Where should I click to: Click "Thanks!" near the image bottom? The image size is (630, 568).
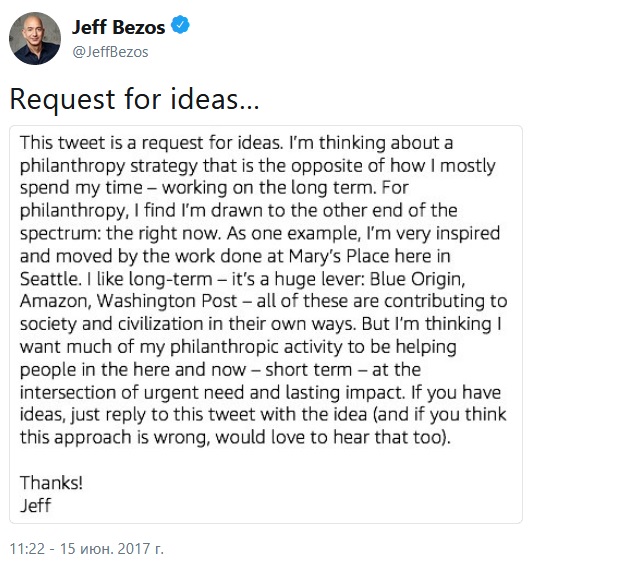click(x=52, y=482)
